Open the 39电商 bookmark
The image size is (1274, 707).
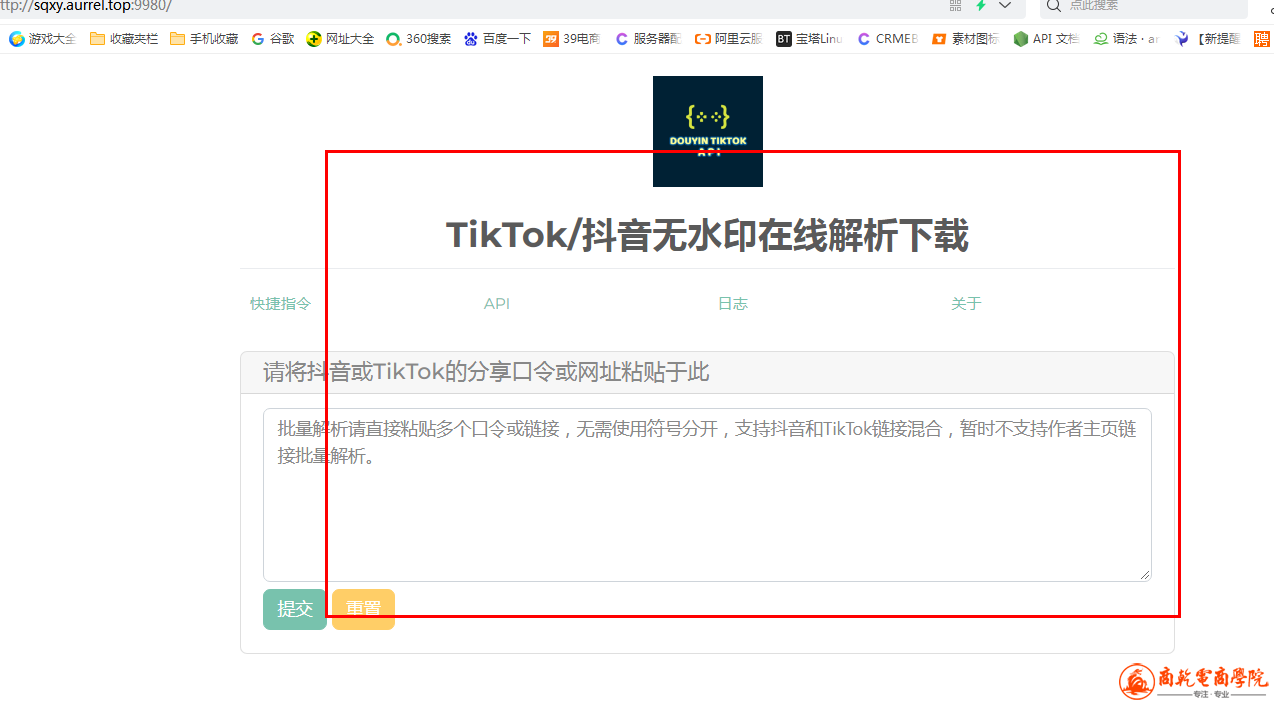pyautogui.click(x=572, y=39)
